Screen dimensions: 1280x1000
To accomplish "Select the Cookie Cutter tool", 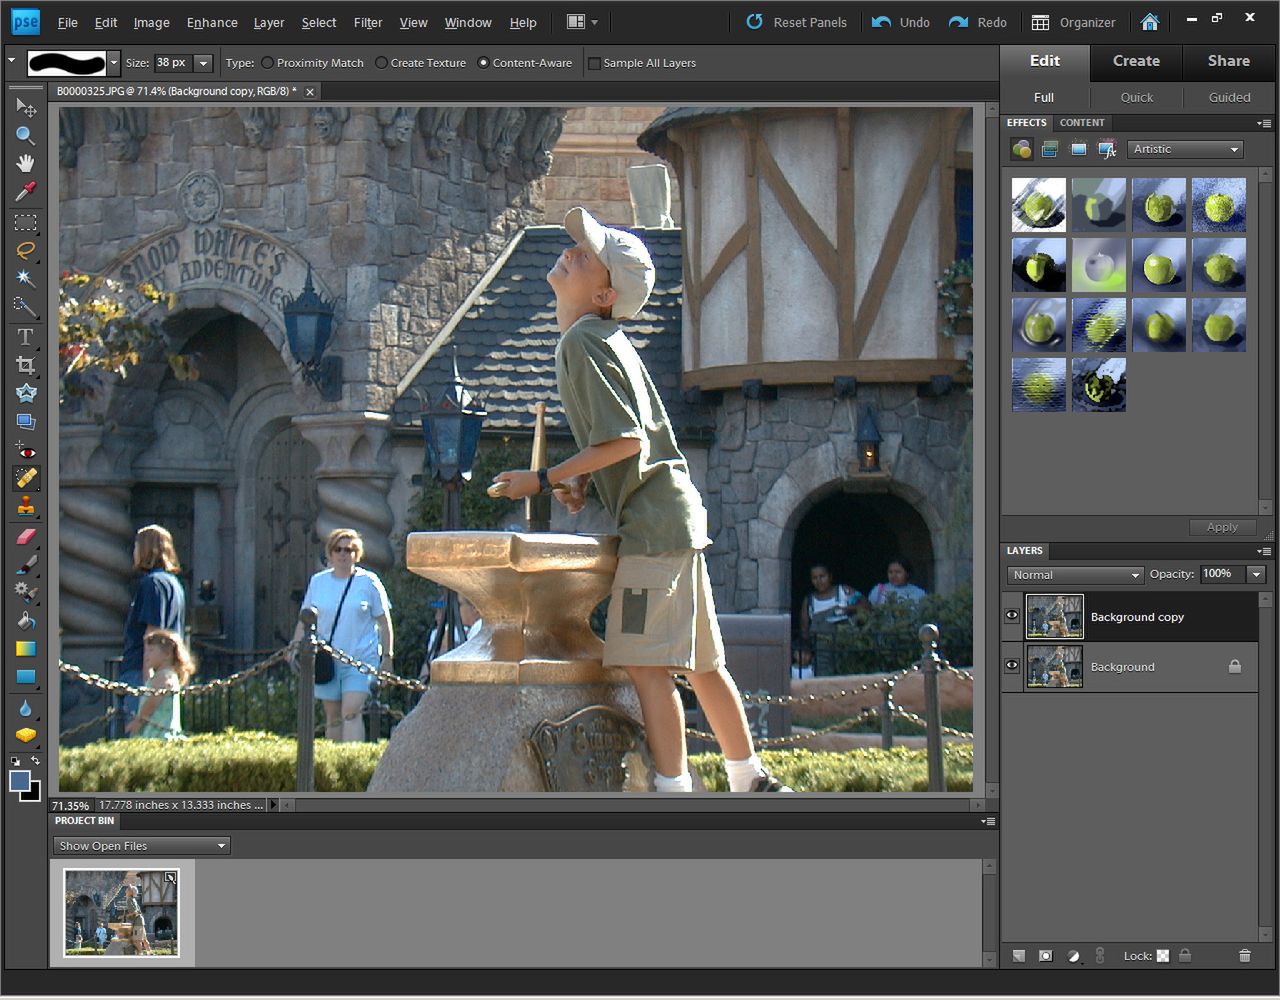I will pyautogui.click(x=25, y=393).
